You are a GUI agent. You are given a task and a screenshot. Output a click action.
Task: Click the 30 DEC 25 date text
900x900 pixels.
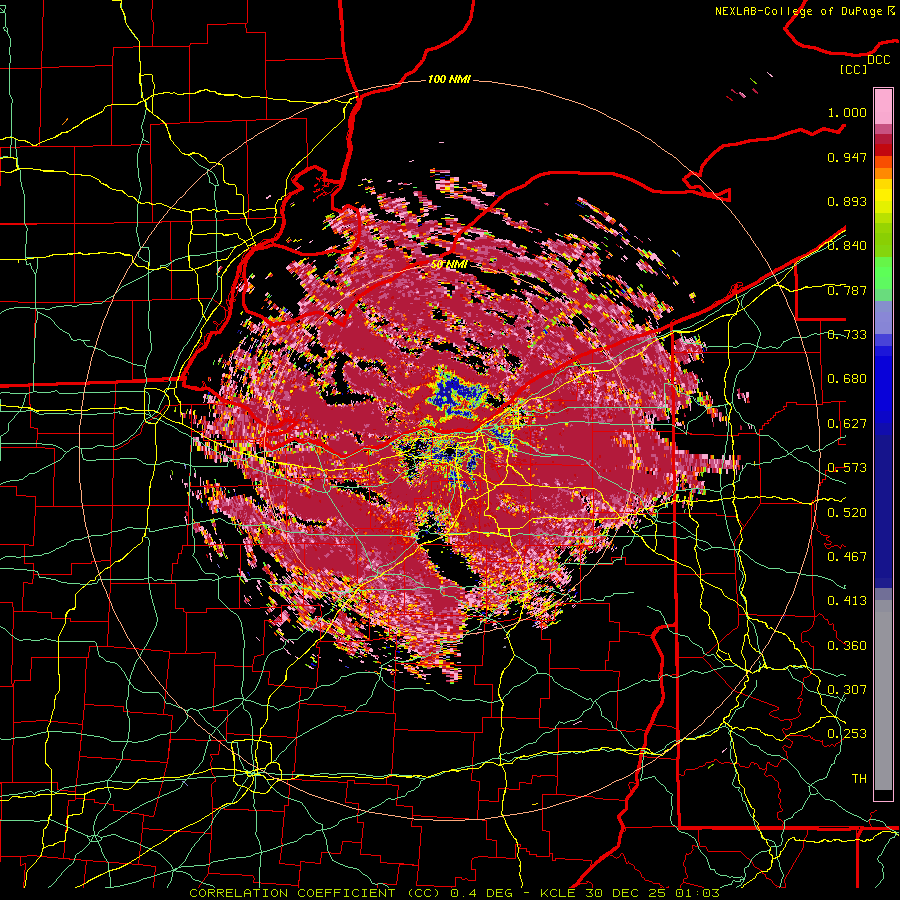(624, 893)
